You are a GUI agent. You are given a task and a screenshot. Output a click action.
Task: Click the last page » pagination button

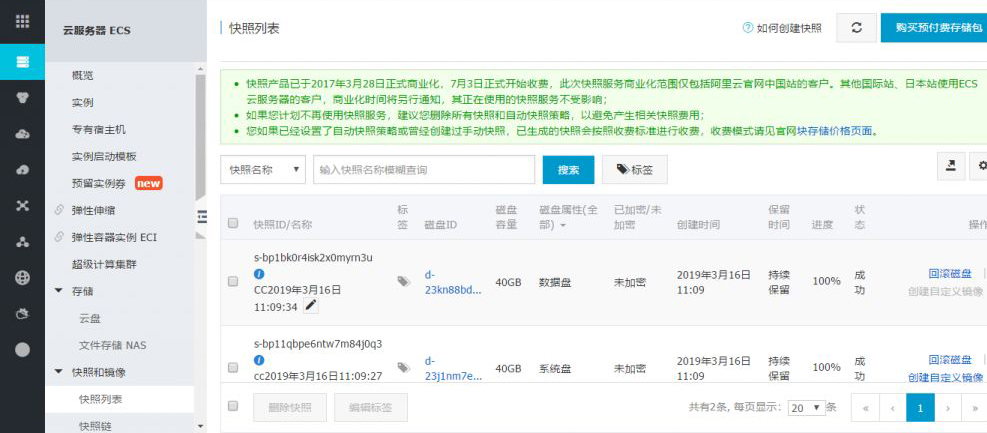pyautogui.click(x=974, y=408)
